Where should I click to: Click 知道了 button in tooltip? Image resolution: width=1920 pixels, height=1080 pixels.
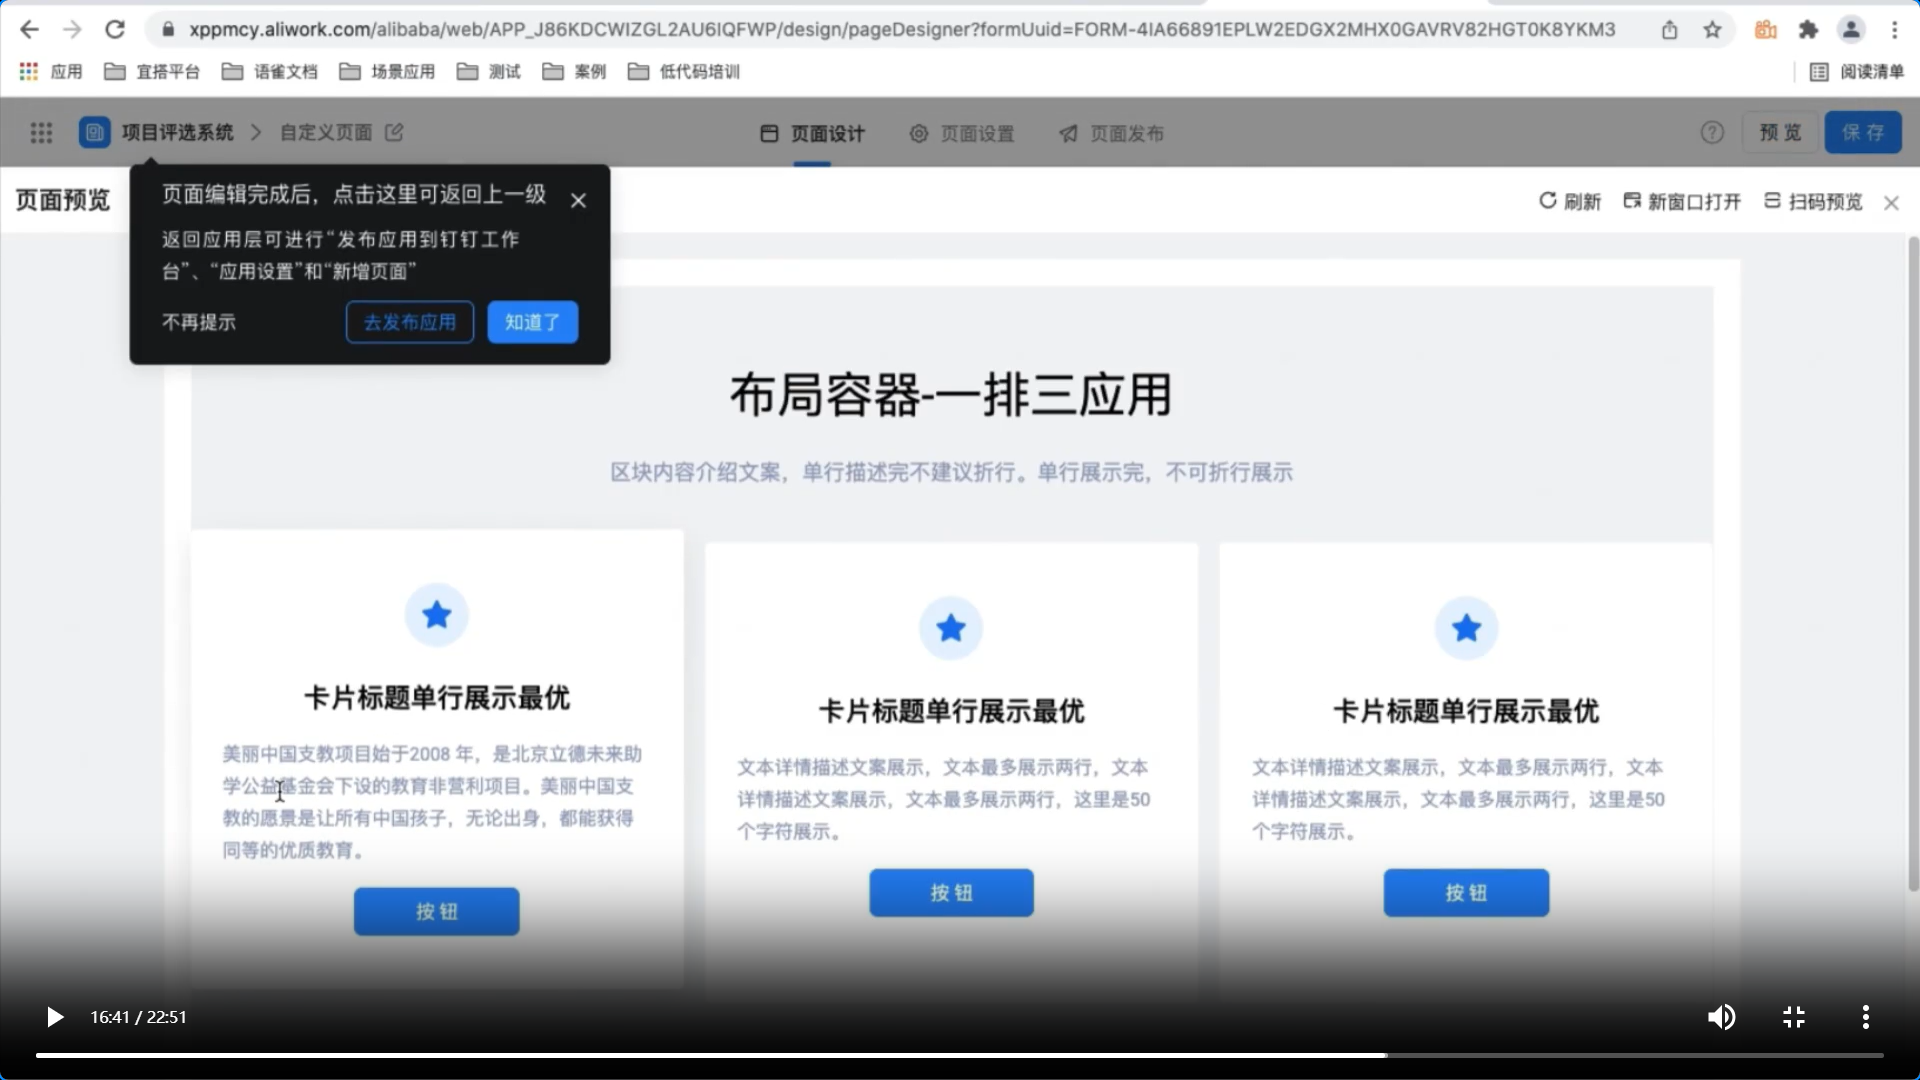coord(532,322)
